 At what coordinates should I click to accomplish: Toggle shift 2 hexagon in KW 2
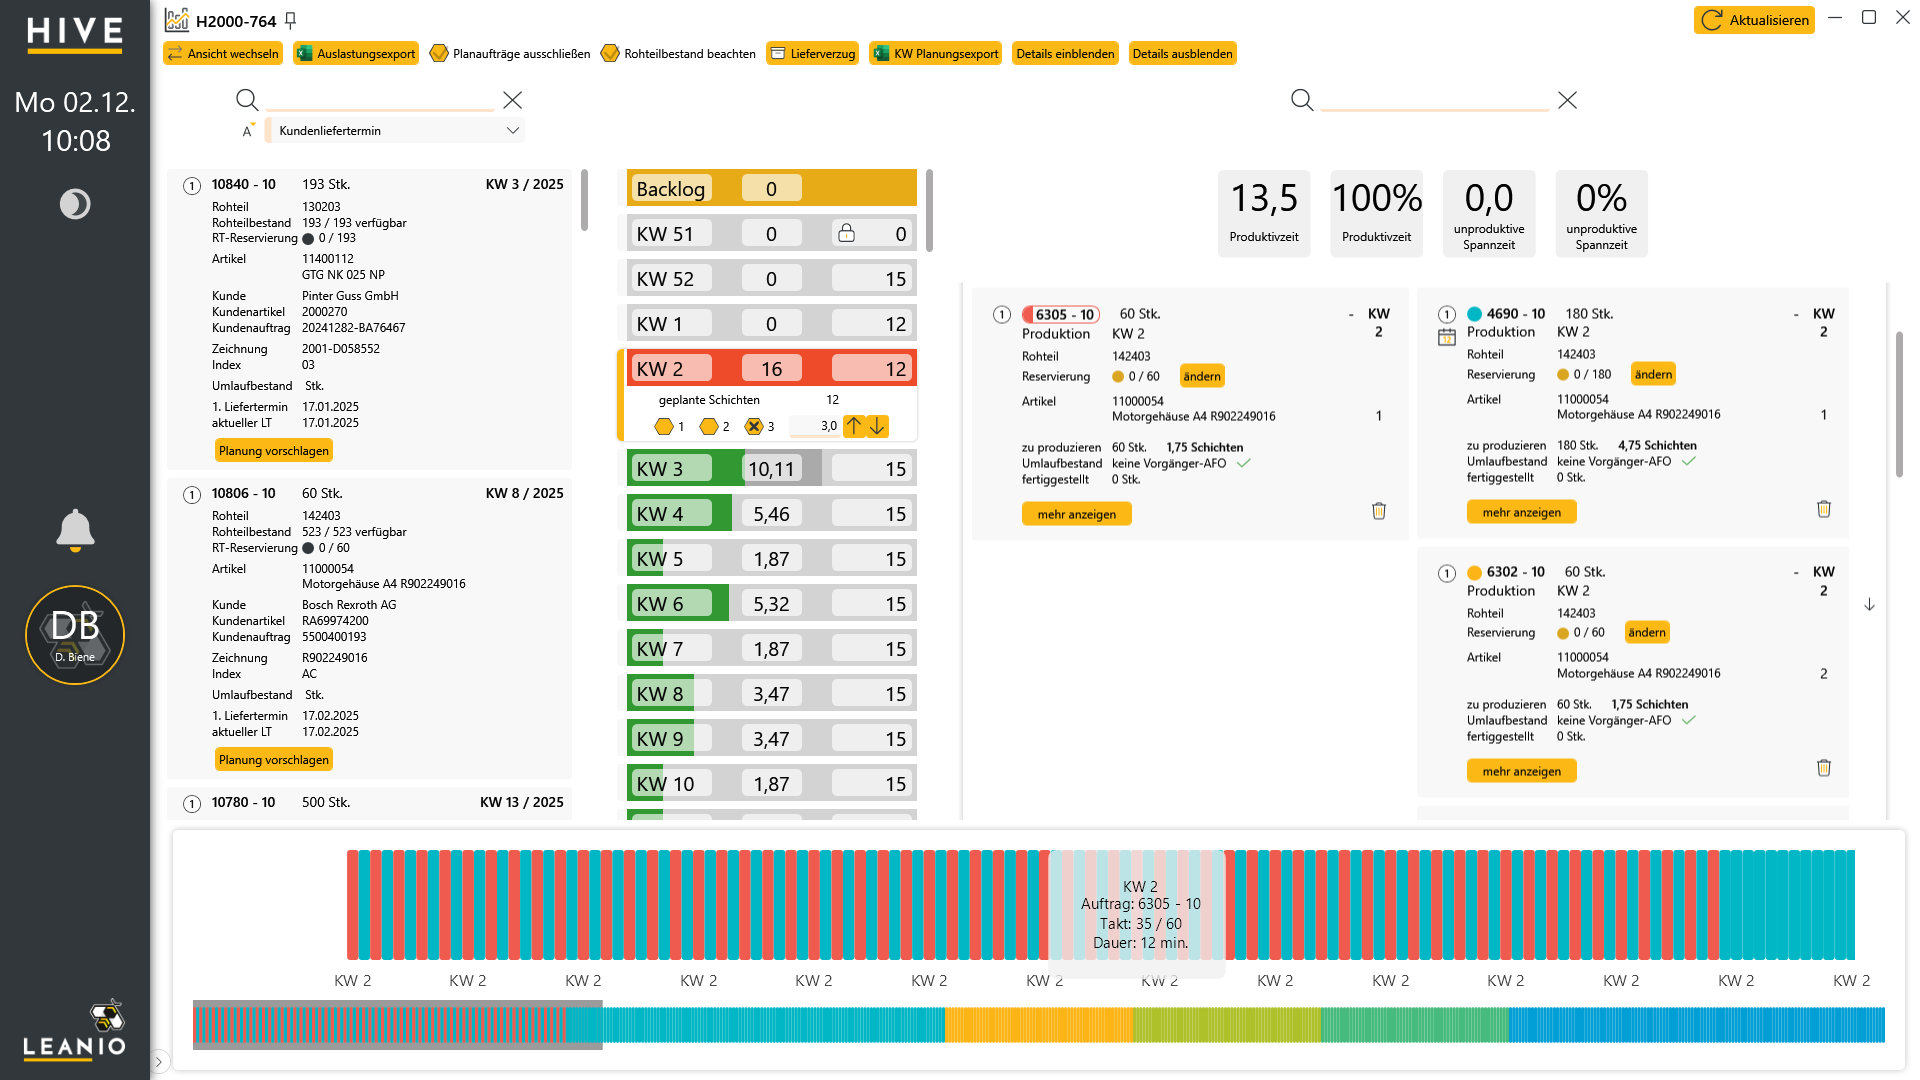pyautogui.click(x=708, y=427)
